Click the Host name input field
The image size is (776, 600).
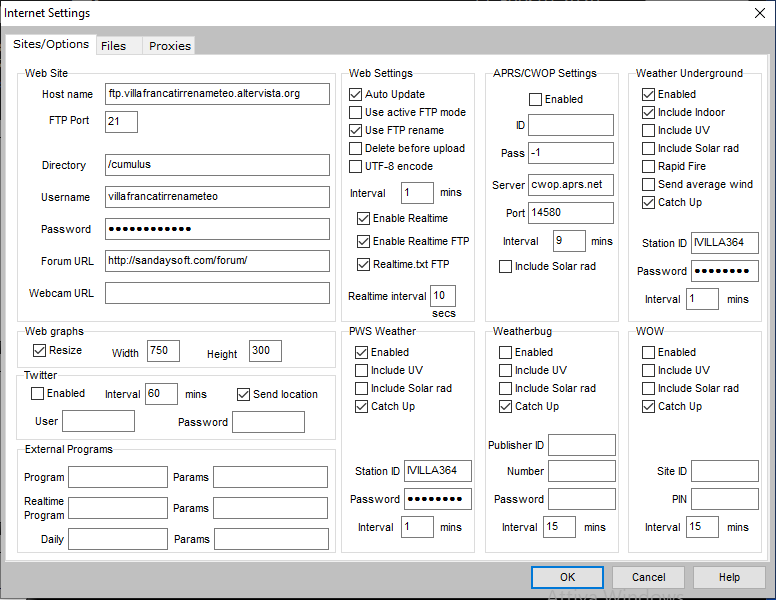click(x=217, y=94)
